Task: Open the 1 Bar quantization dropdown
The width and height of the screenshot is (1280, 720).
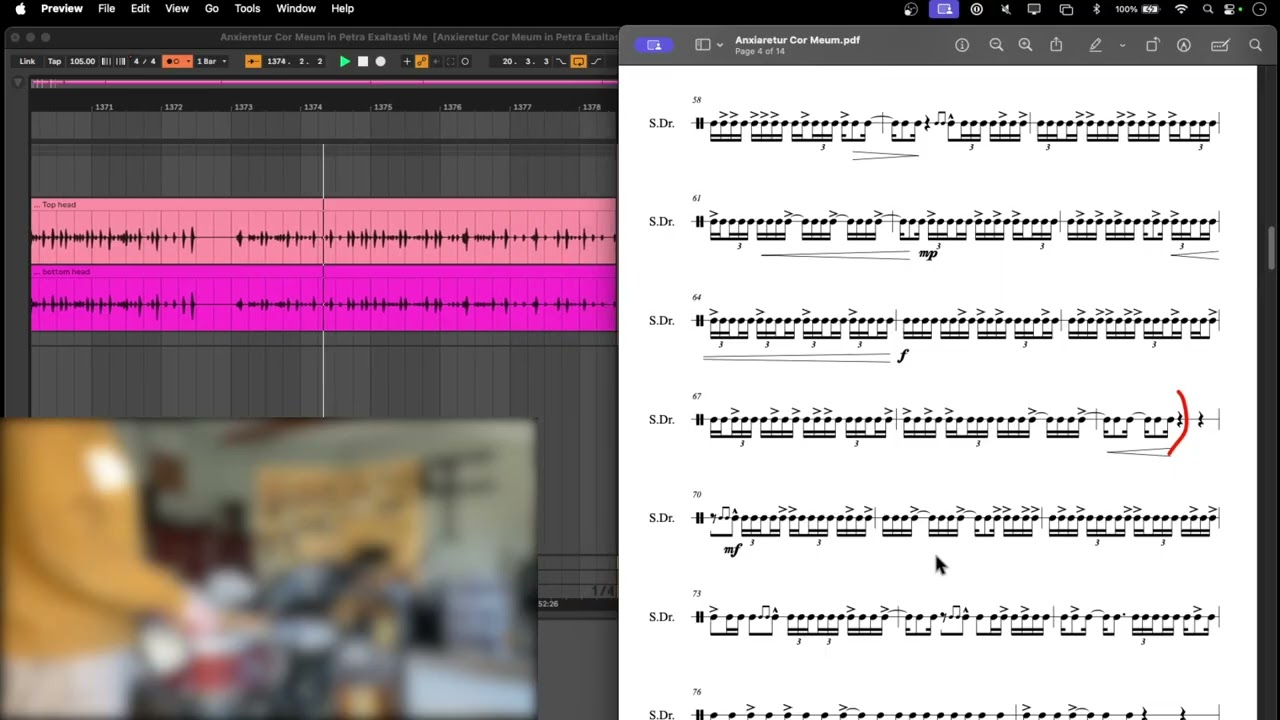Action: click(x=211, y=61)
